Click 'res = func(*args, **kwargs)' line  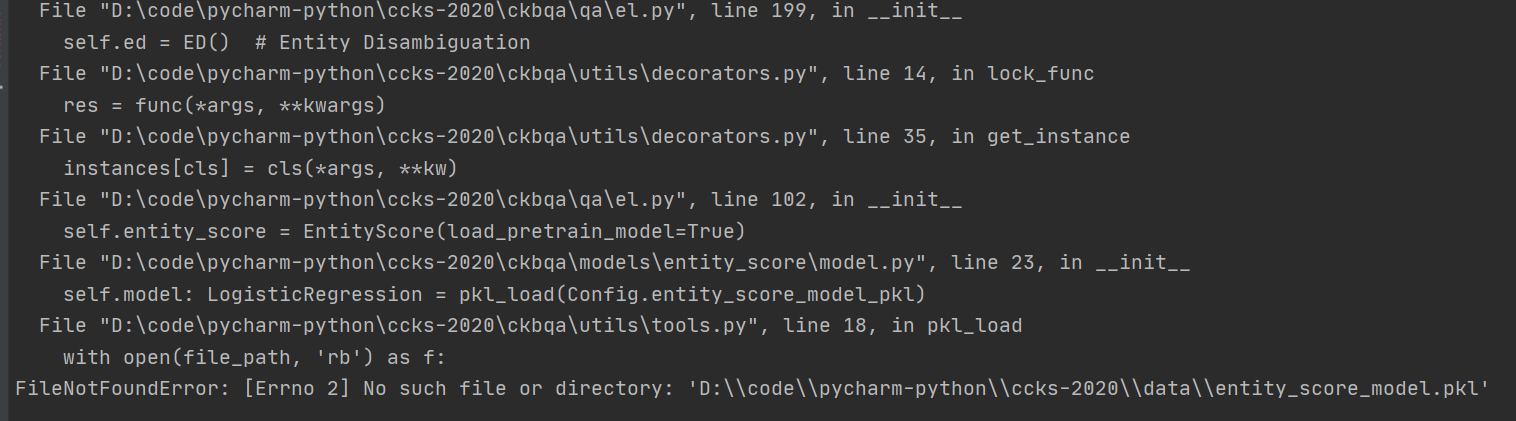pyautogui.click(x=224, y=106)
